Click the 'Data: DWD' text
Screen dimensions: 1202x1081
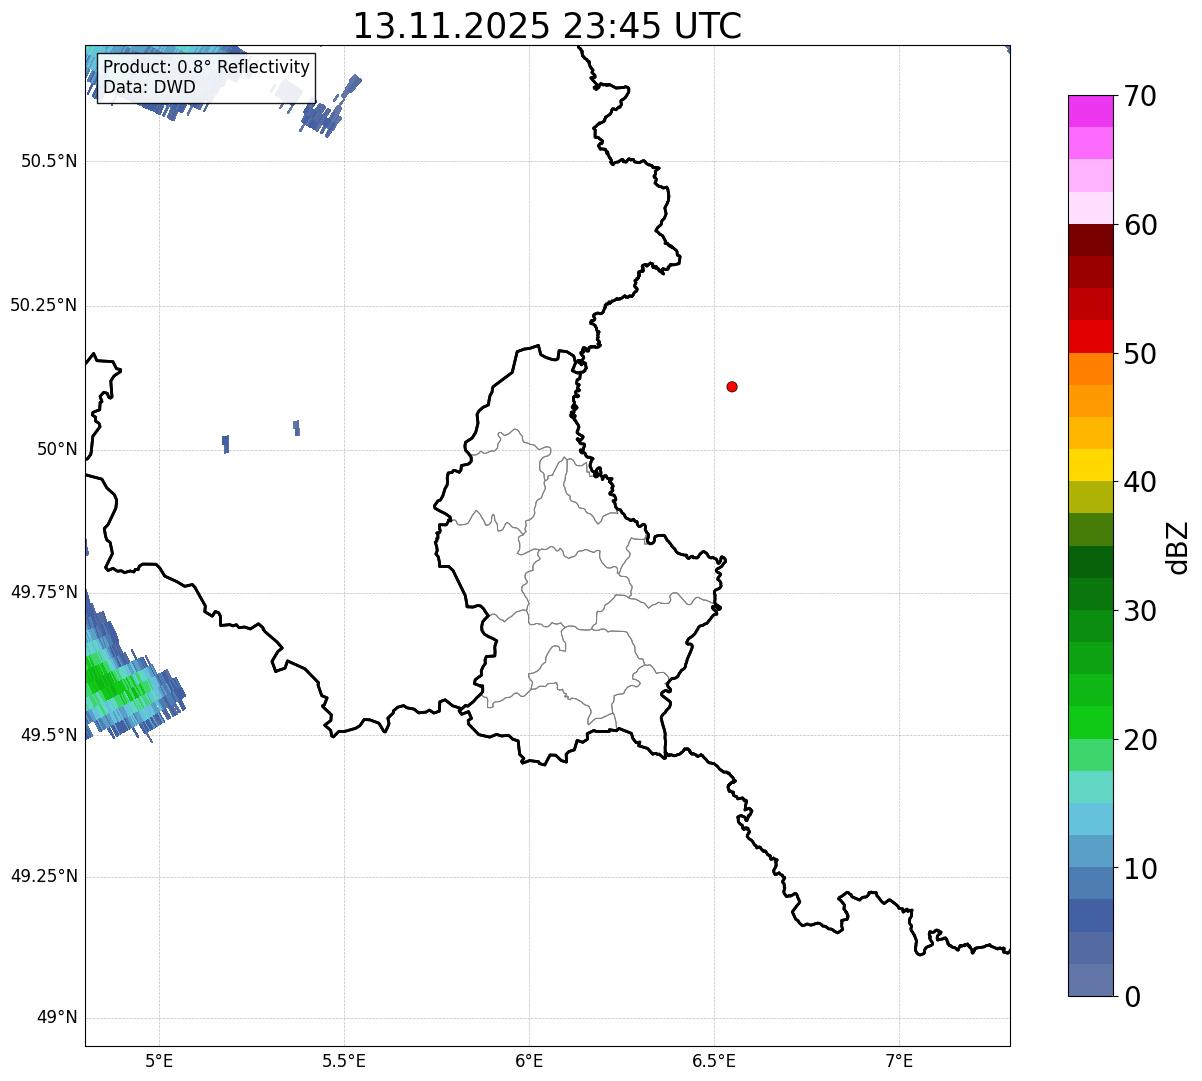(149, 87)
